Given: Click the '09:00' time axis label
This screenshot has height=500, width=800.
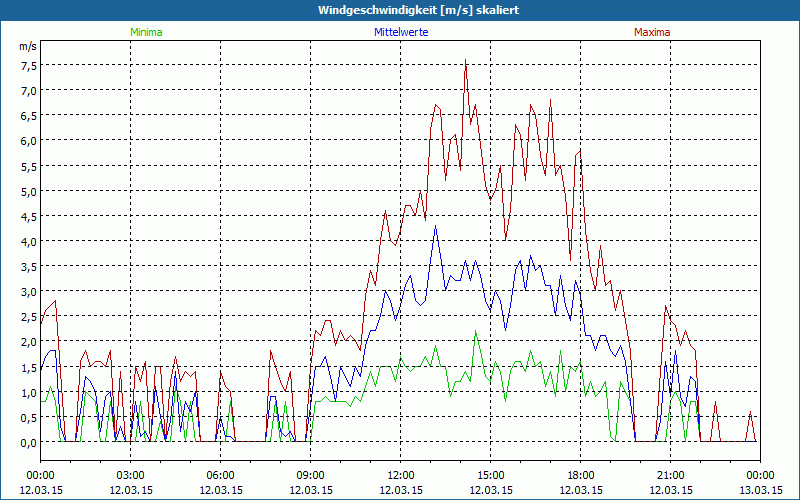Looking at the screenshot, I should 311,476.
